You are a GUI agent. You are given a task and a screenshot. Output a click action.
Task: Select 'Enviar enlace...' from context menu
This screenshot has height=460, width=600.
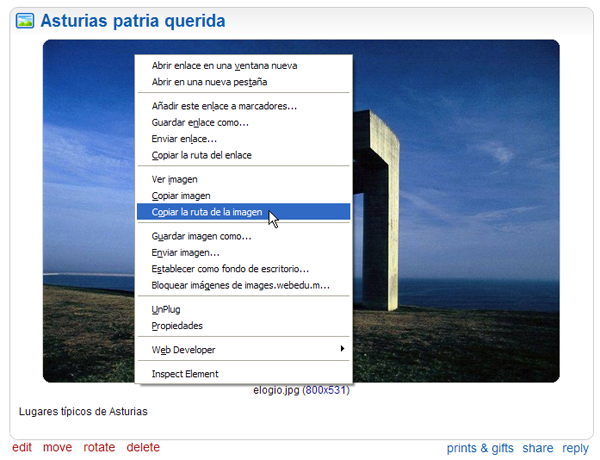click(184, 139)
